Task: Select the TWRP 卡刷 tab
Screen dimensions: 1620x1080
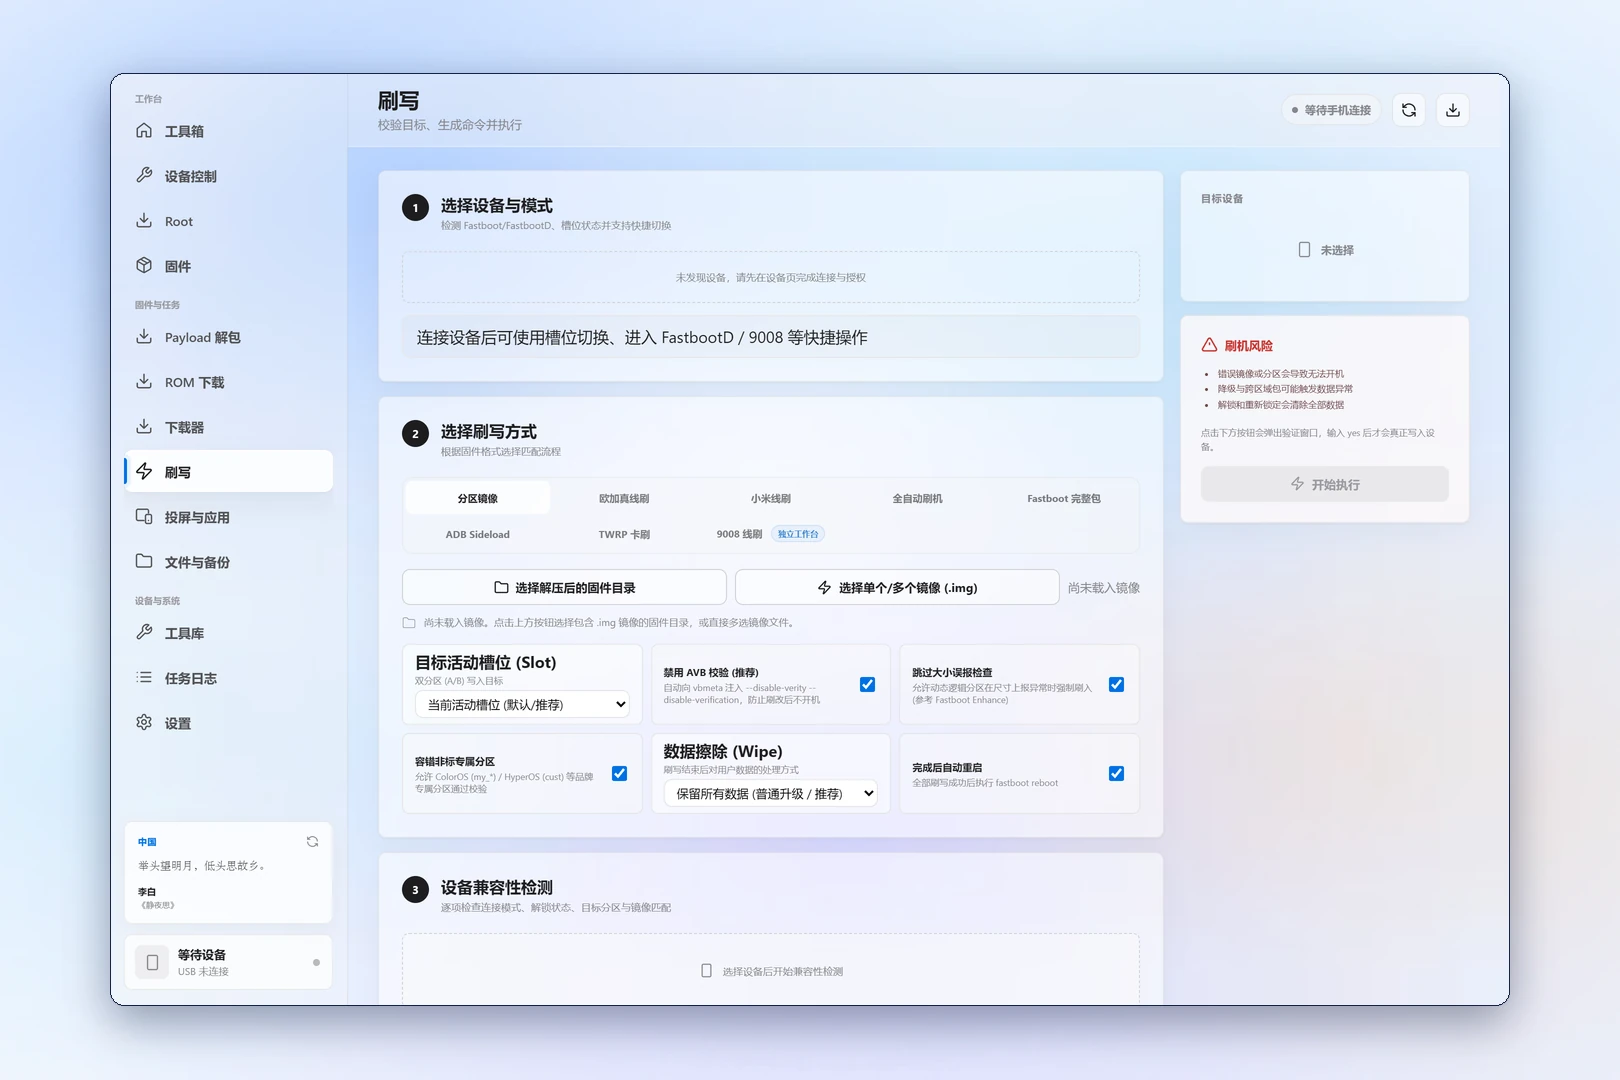Action: tap(624, 534)
